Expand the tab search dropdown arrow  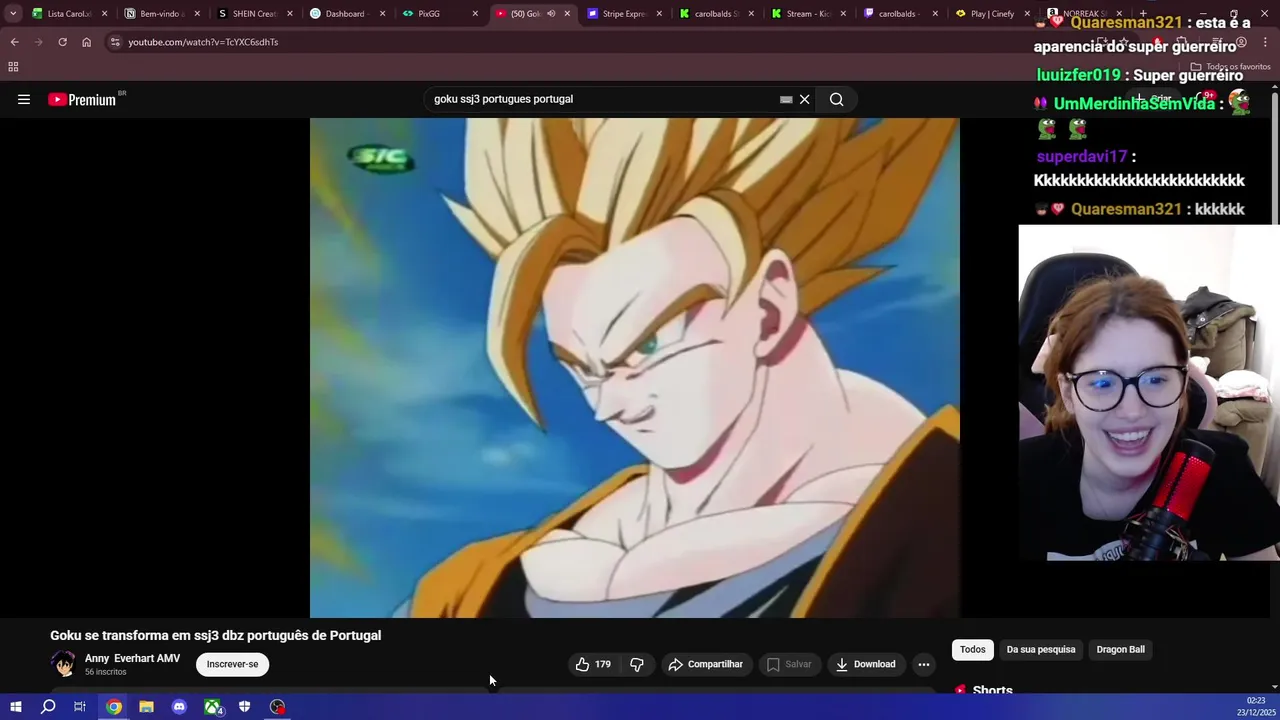(x=13, y=14)
